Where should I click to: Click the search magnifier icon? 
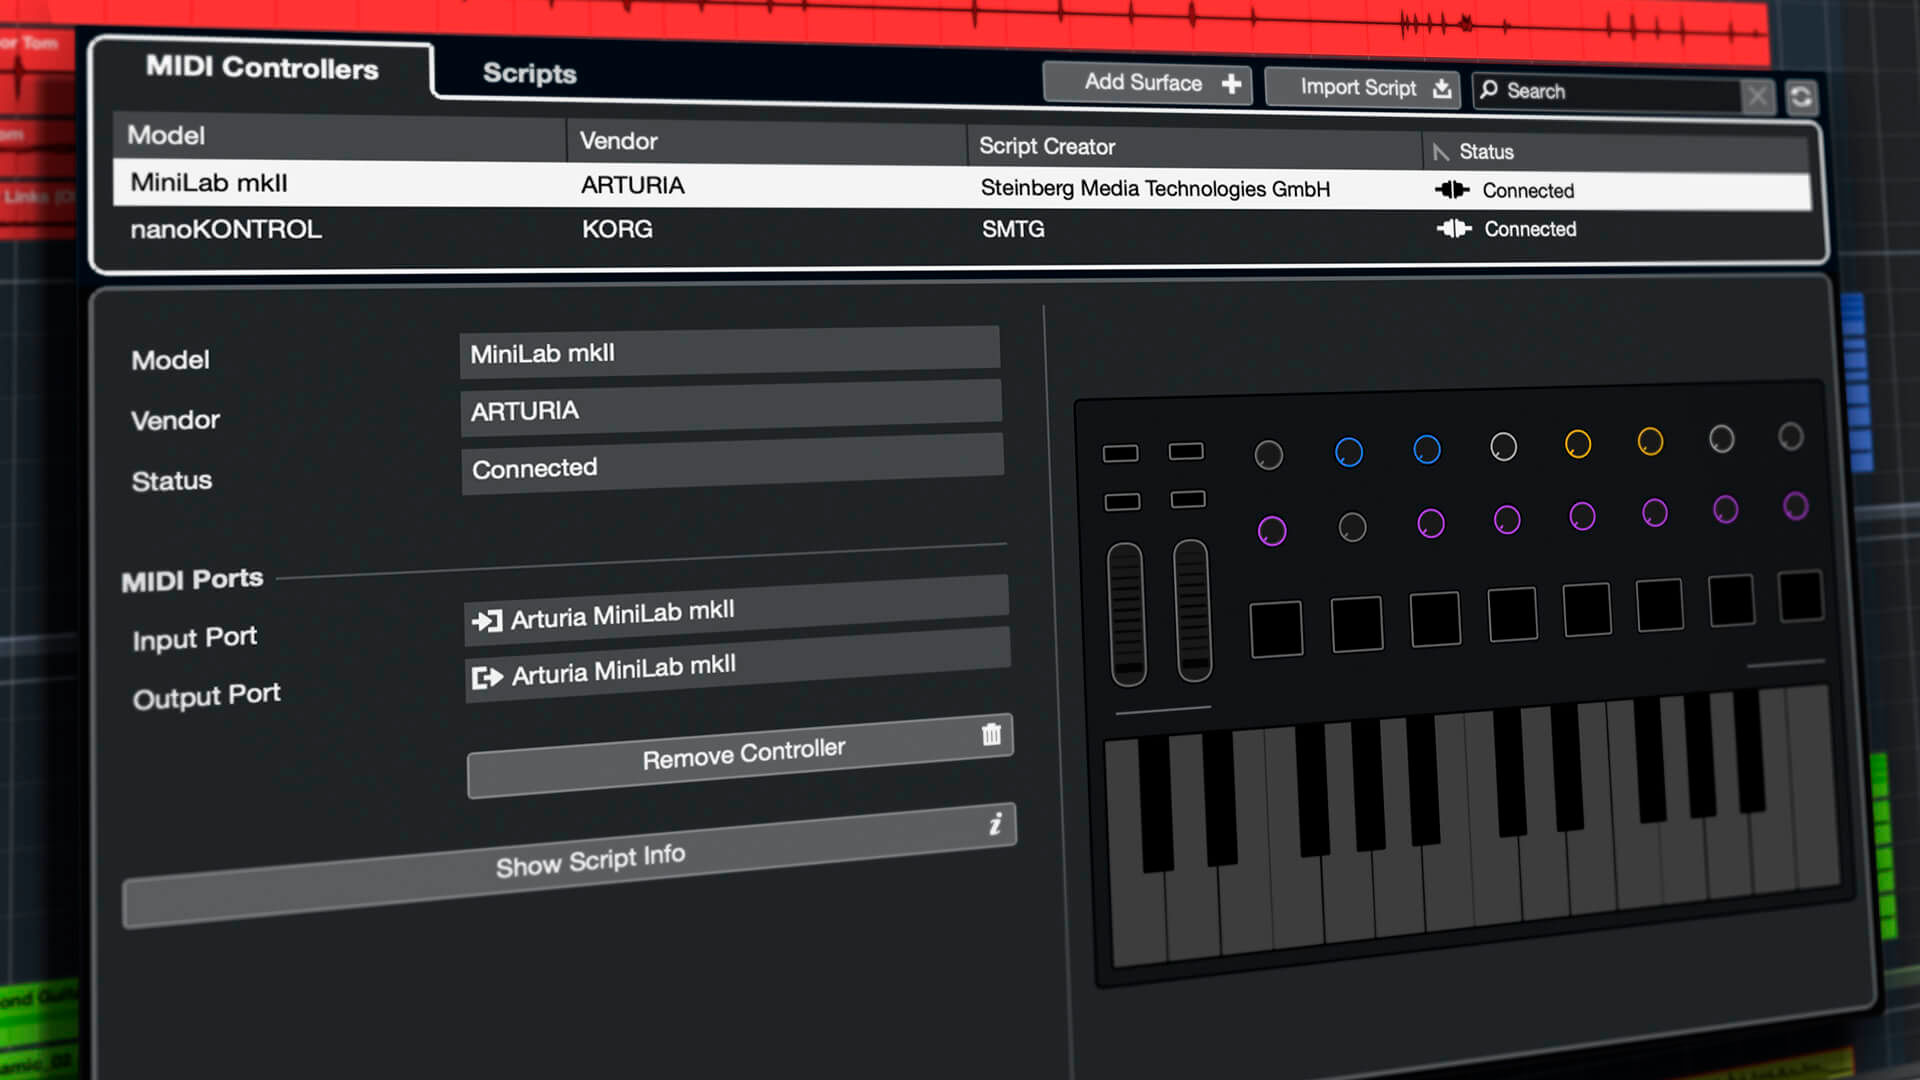pos(1489,90)
